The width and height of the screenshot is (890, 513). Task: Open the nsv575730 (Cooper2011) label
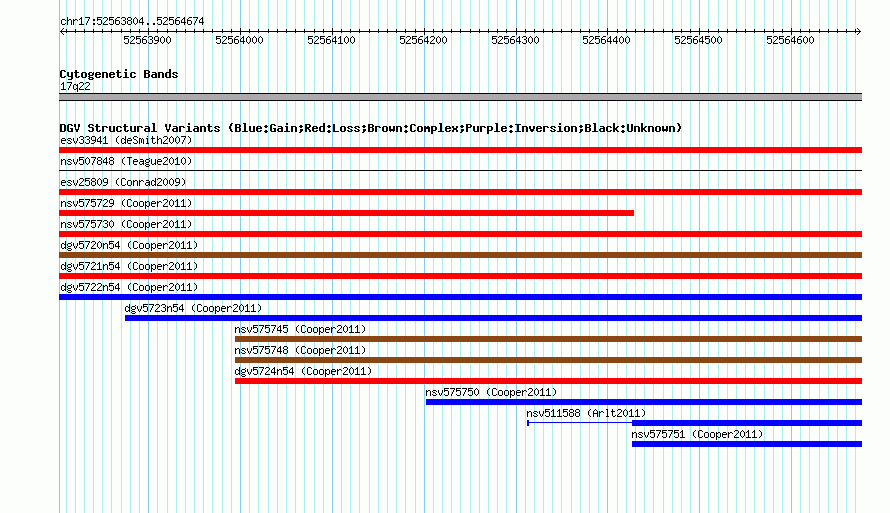click(126, 224)
